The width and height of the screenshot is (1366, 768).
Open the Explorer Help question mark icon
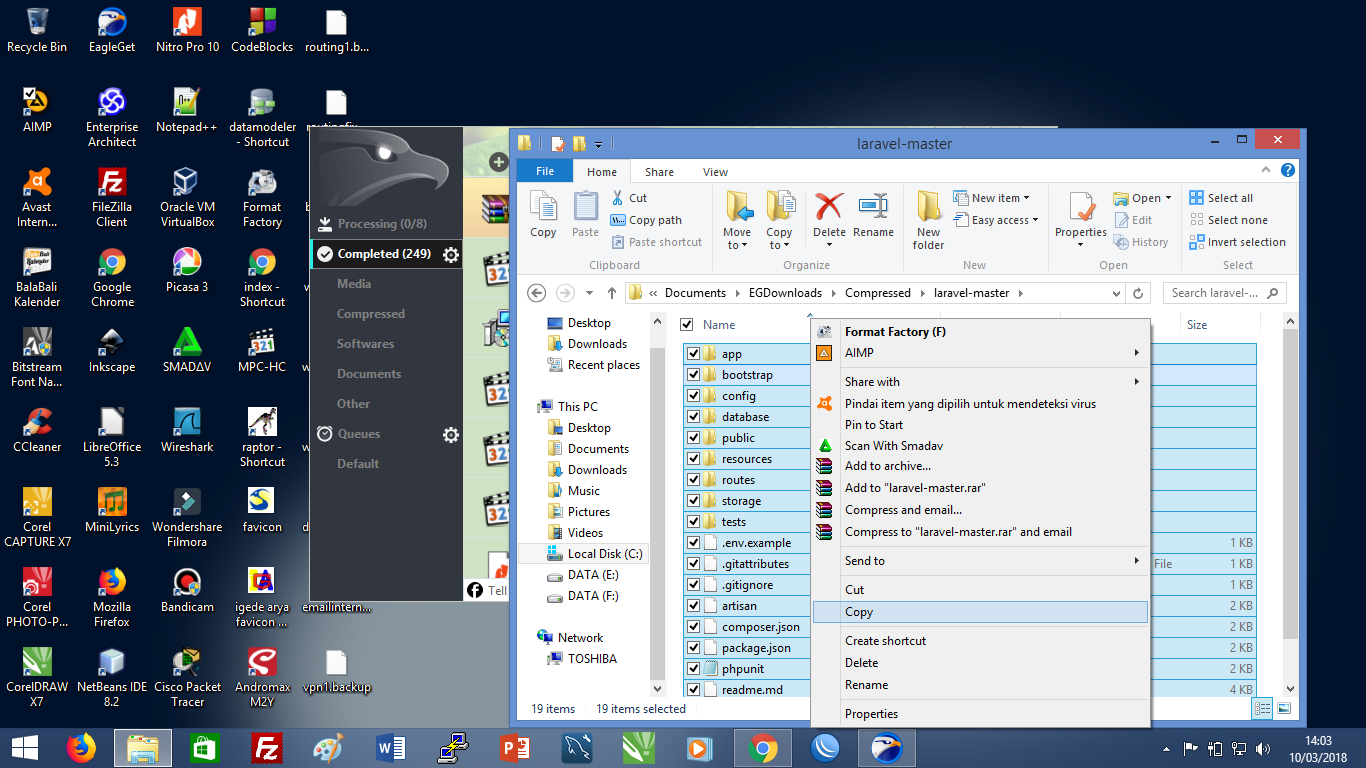[x=1289, y=171]
